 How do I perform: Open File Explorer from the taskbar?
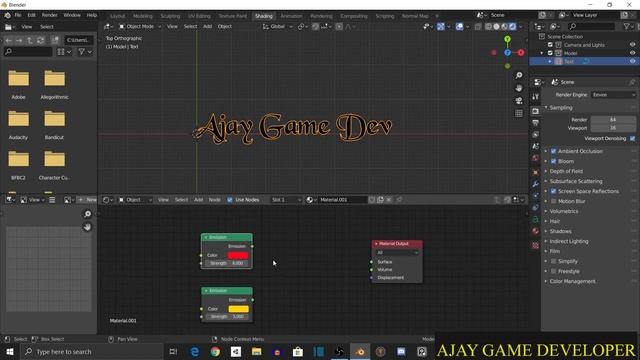point(256,351)
